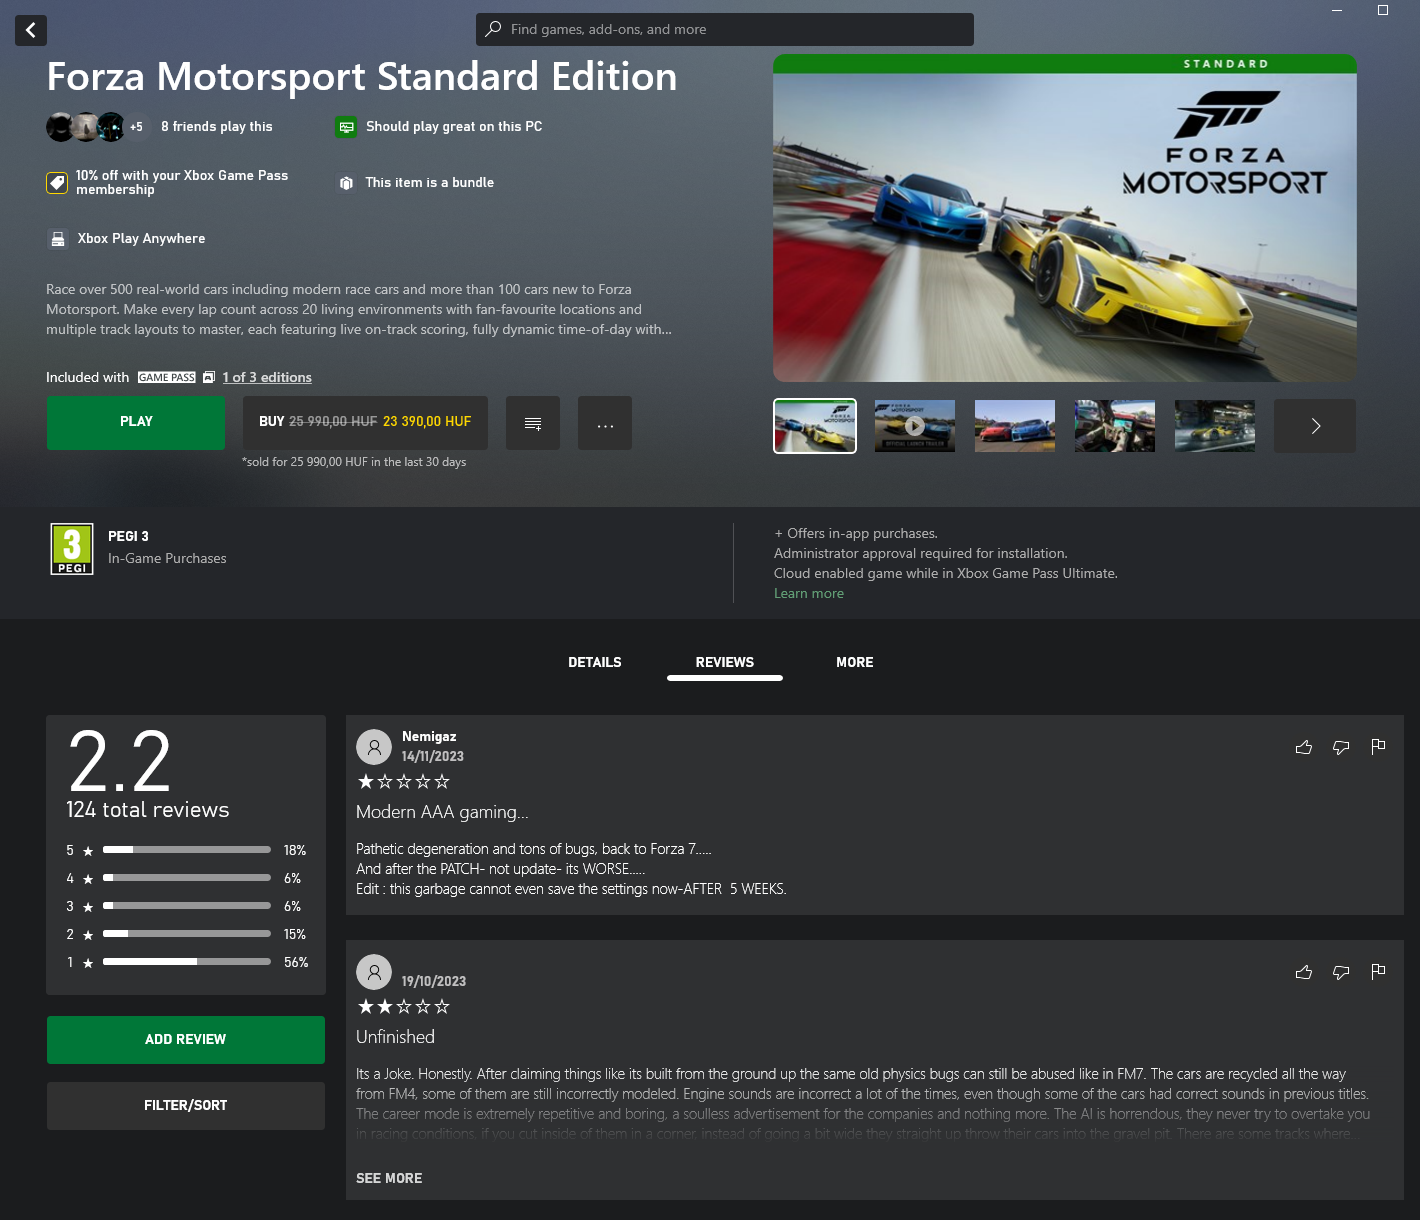Image resolution: width=1420 pixels, height=1220 pixels.
Task: Click the 1 star rating bar
Action: point(187,962)
